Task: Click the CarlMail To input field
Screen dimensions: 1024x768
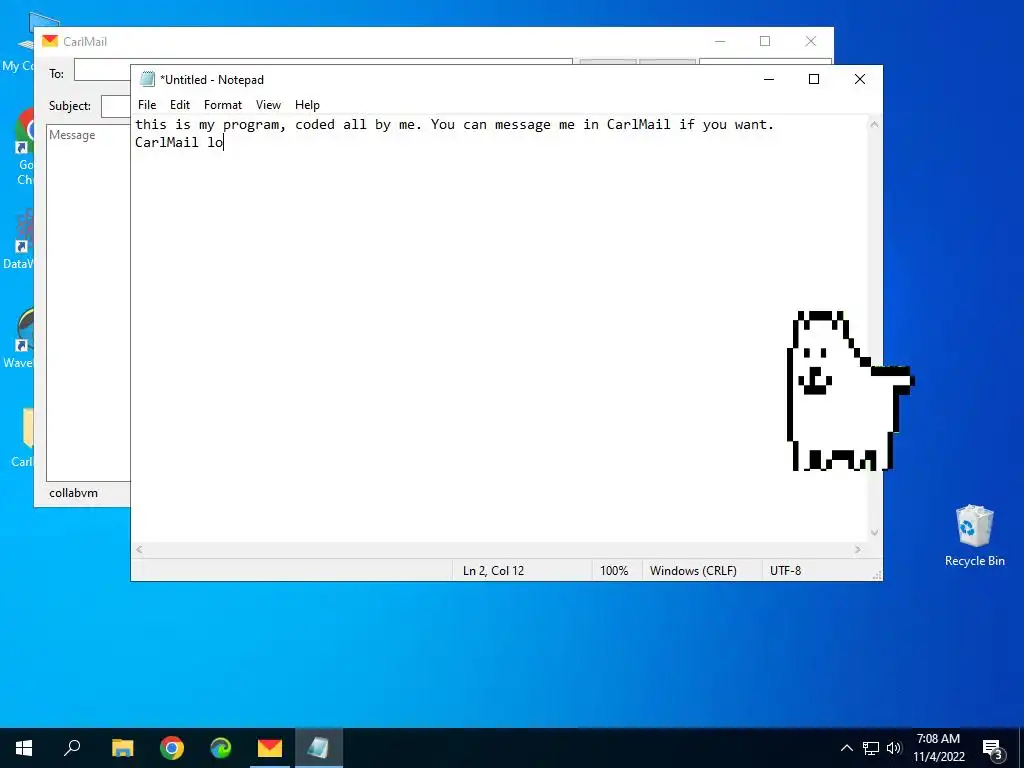Action: [x=103, y=70]
